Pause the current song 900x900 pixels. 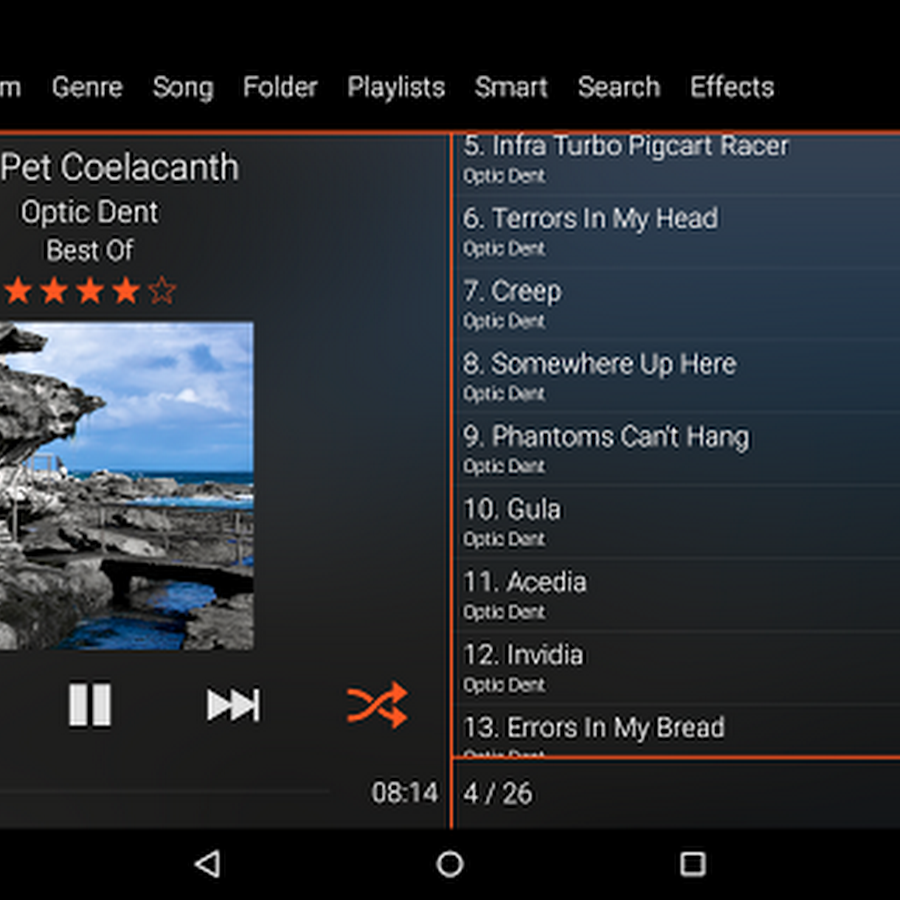coord(90,704)
